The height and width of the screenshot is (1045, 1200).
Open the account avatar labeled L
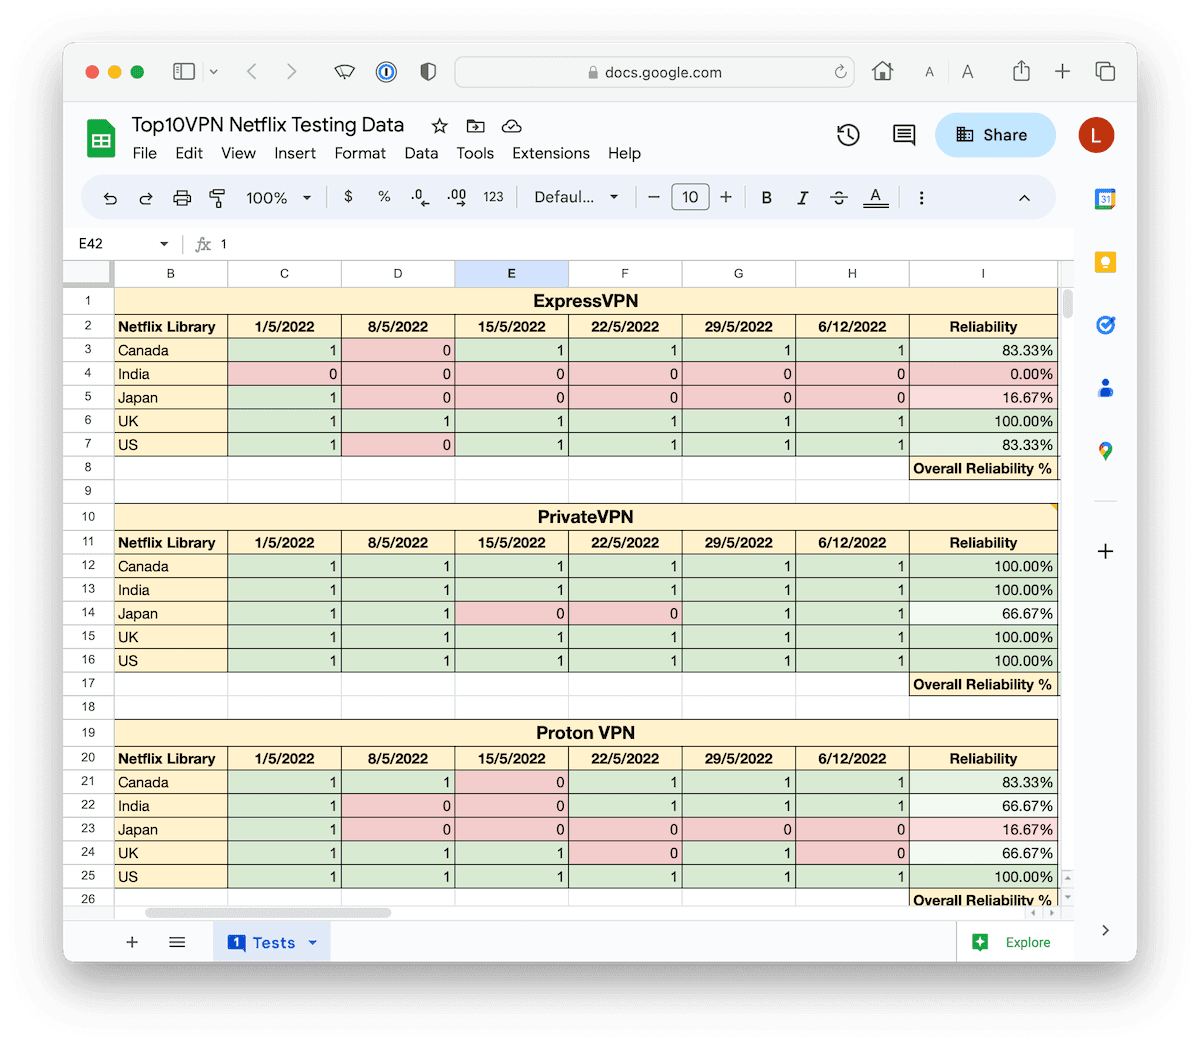point(1096,135)
